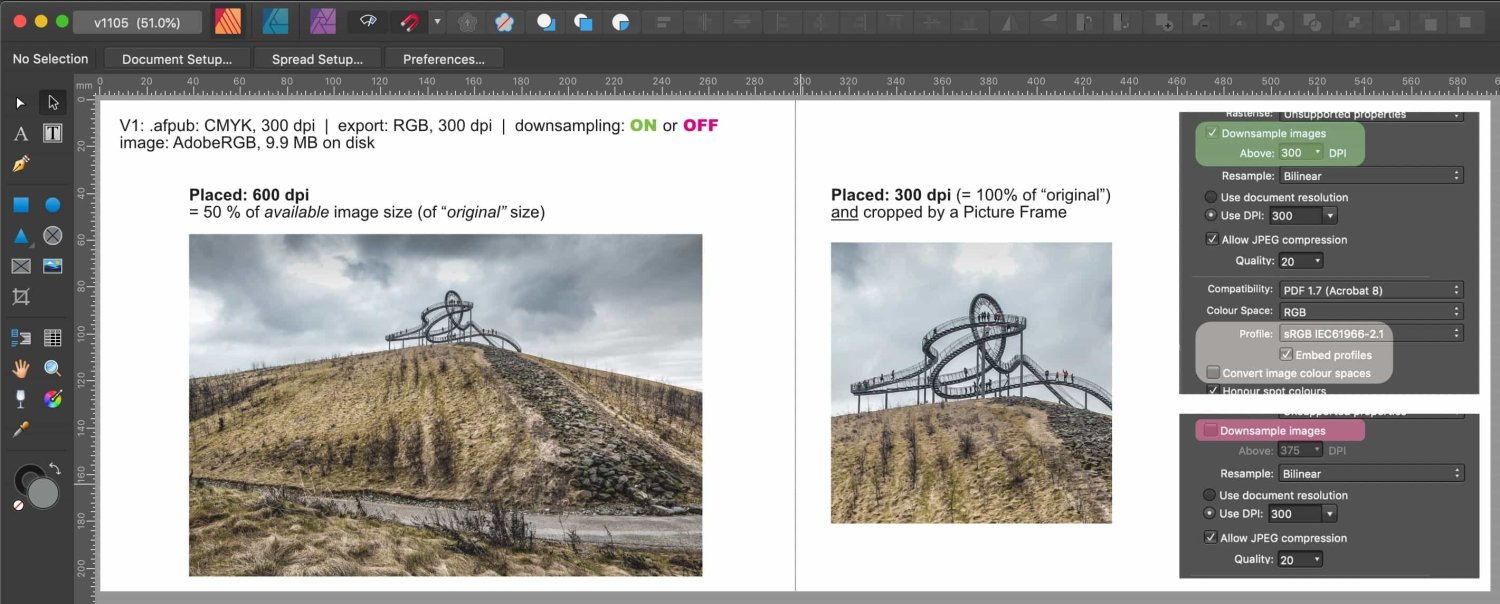The width and height of the screenshot is (1500, 604).
Task: Click the grey fill colour swatch
Action: tap(43, 493)
